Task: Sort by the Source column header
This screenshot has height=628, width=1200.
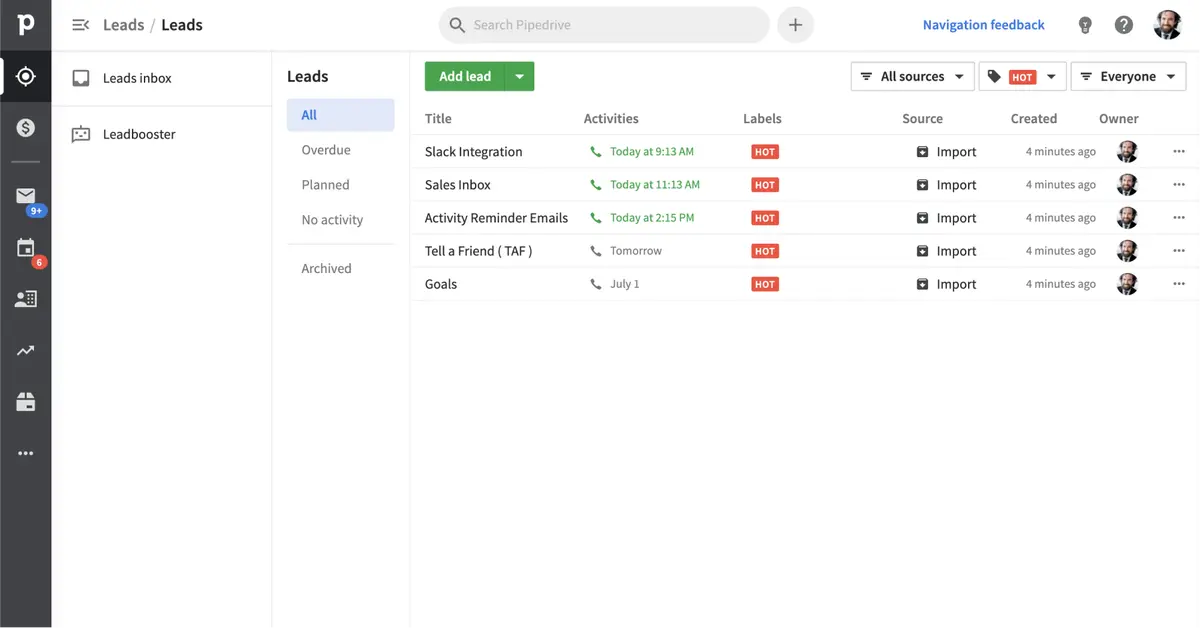Action: (x=922, y=118)
